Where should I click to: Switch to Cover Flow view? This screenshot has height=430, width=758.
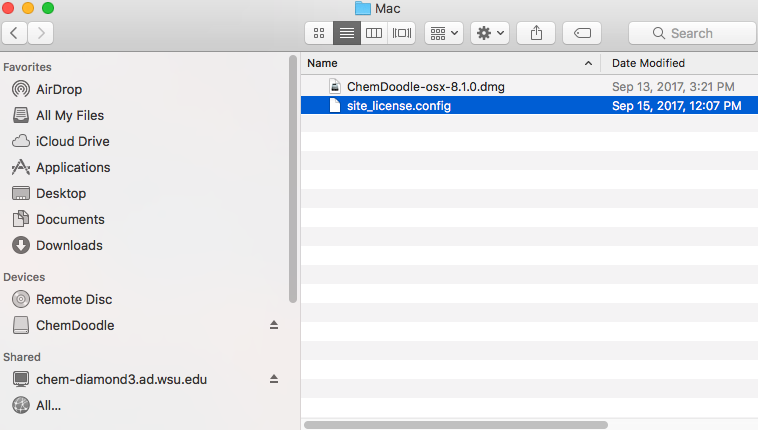pos(402,33)
